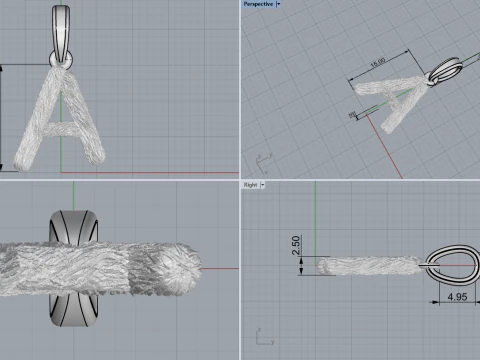
Task: Select the Perspective viewport title label
Action: [x=258, y=4]
